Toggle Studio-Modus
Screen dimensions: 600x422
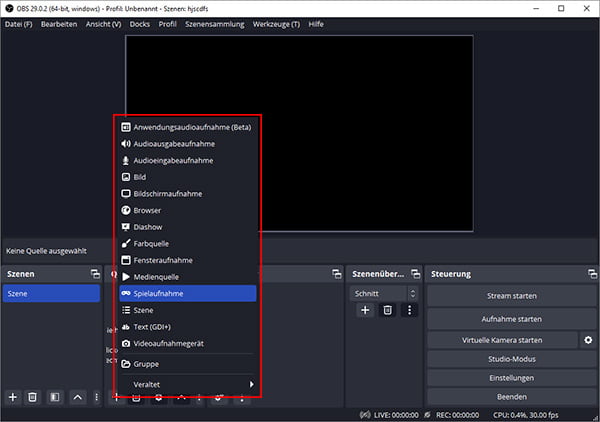(x=512, y=359)
